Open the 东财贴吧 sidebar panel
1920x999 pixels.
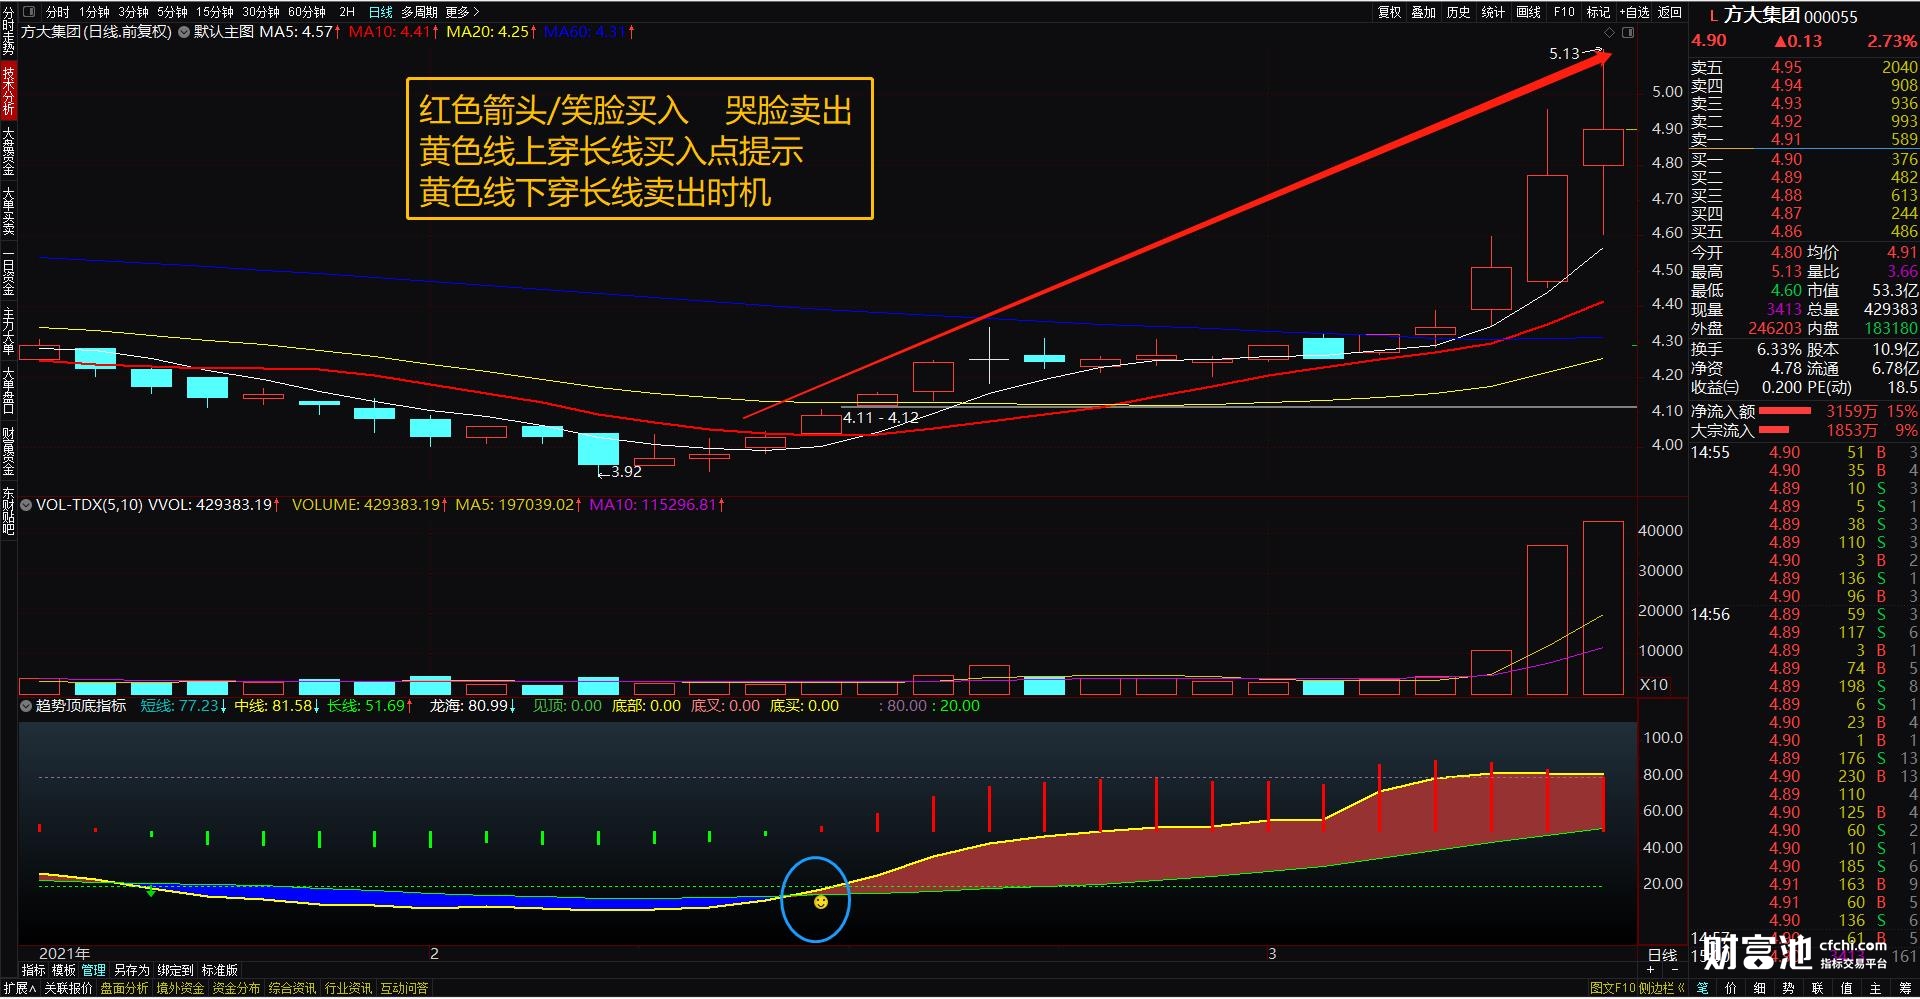(x=8, y=512)
